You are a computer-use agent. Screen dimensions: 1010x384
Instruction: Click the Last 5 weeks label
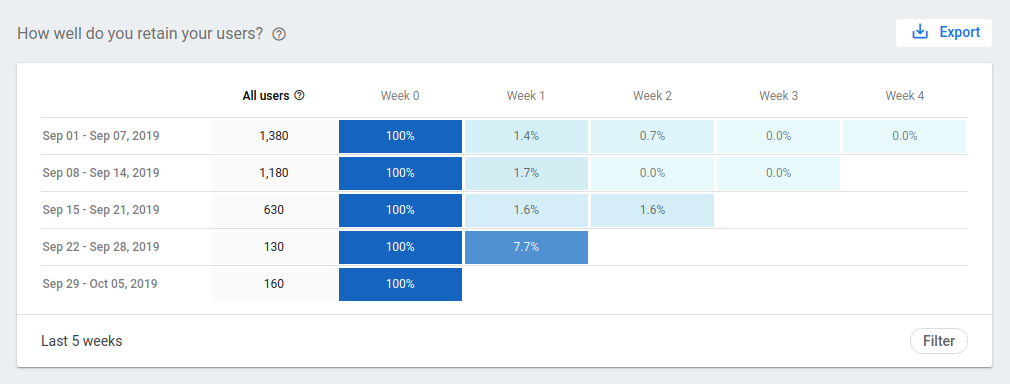(82, 341)
